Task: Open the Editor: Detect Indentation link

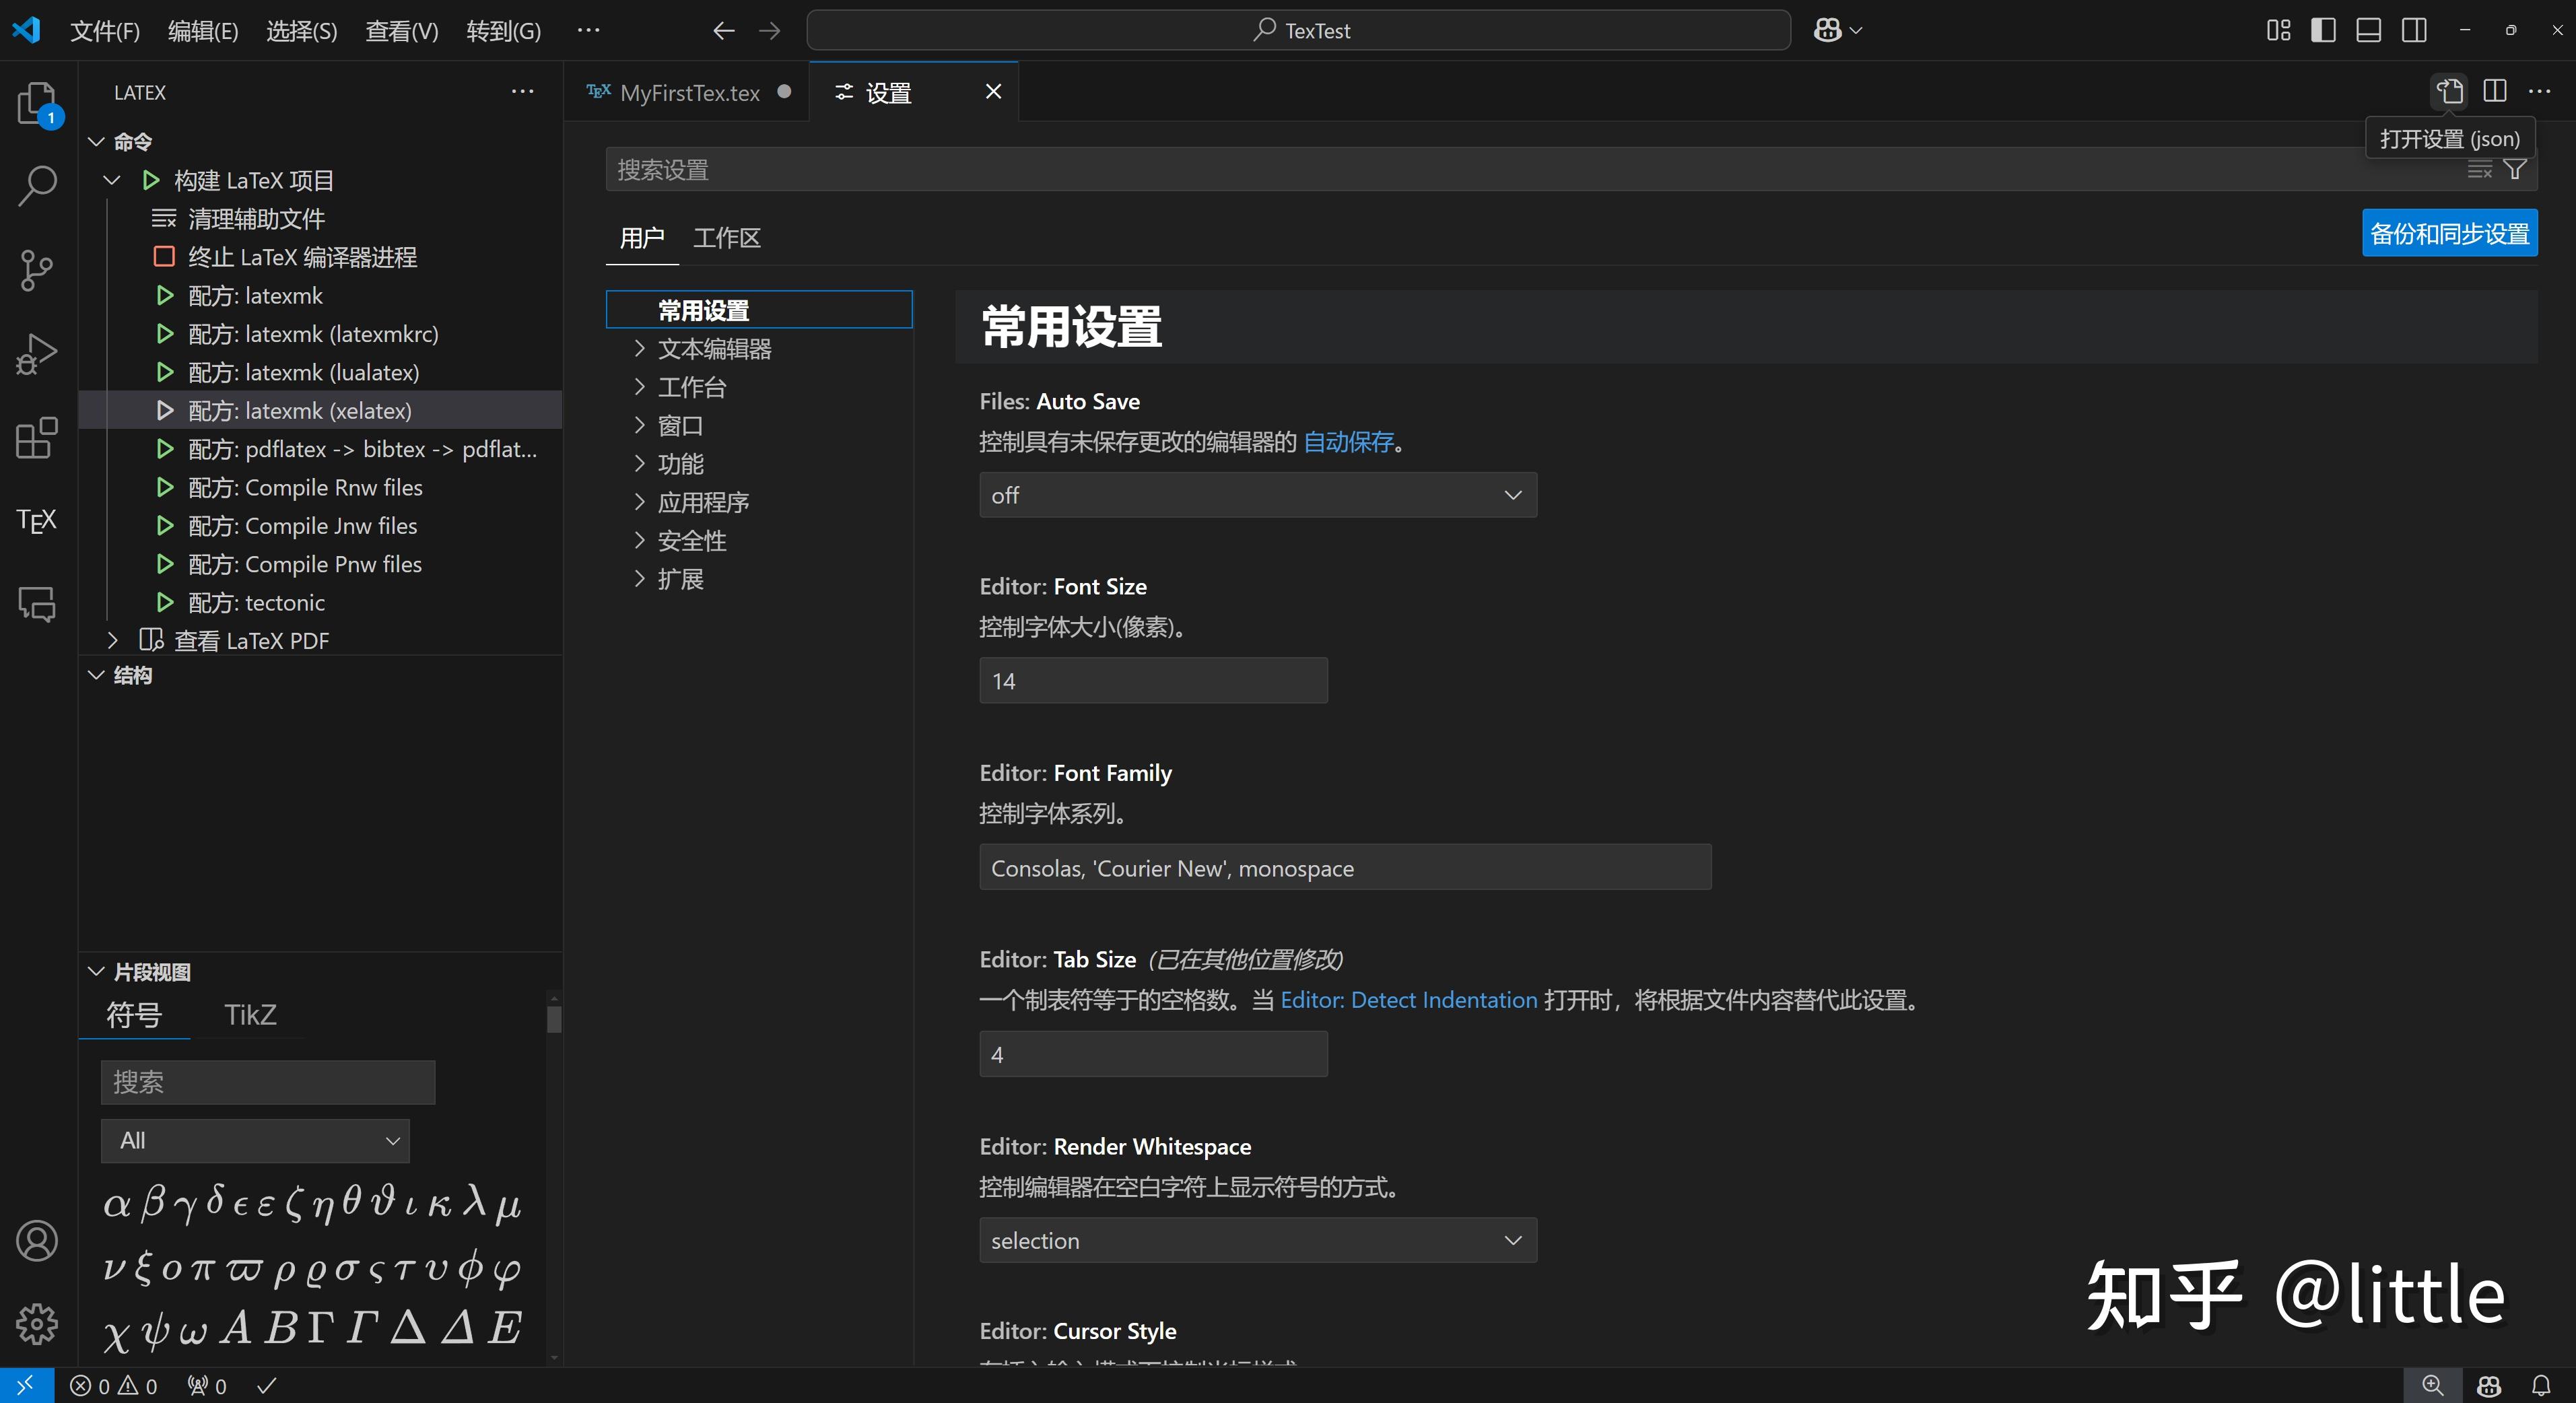Action: click(x=1410, y=999)
